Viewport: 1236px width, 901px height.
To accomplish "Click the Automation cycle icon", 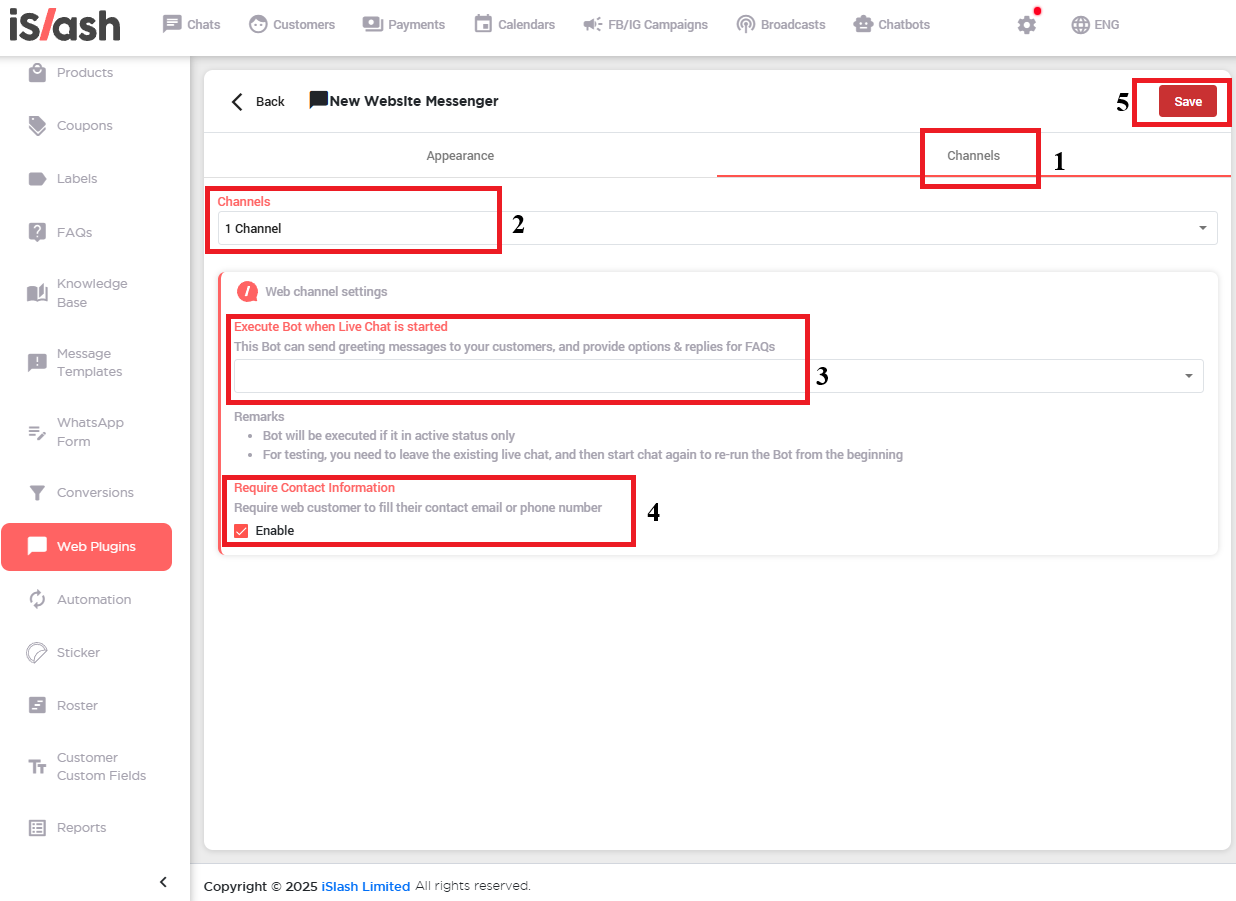I will [x=37, y=599].
